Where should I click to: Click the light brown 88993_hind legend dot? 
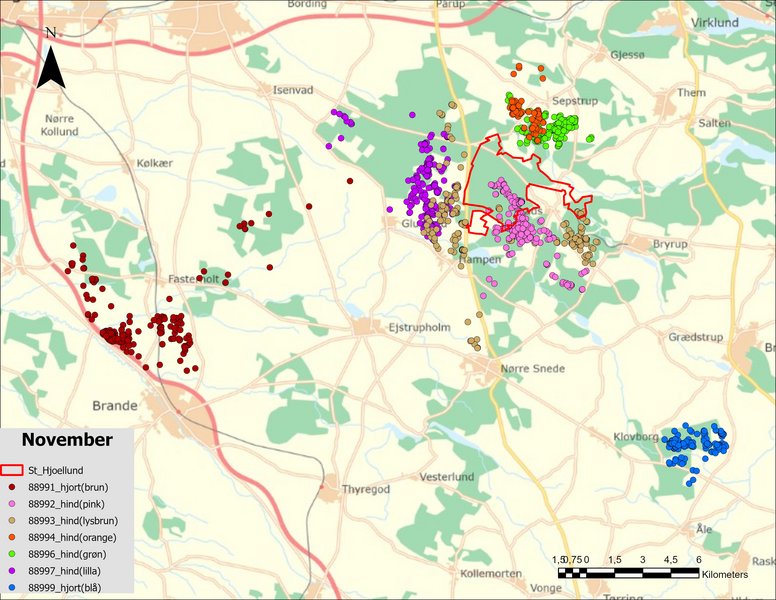click(12, 520)
